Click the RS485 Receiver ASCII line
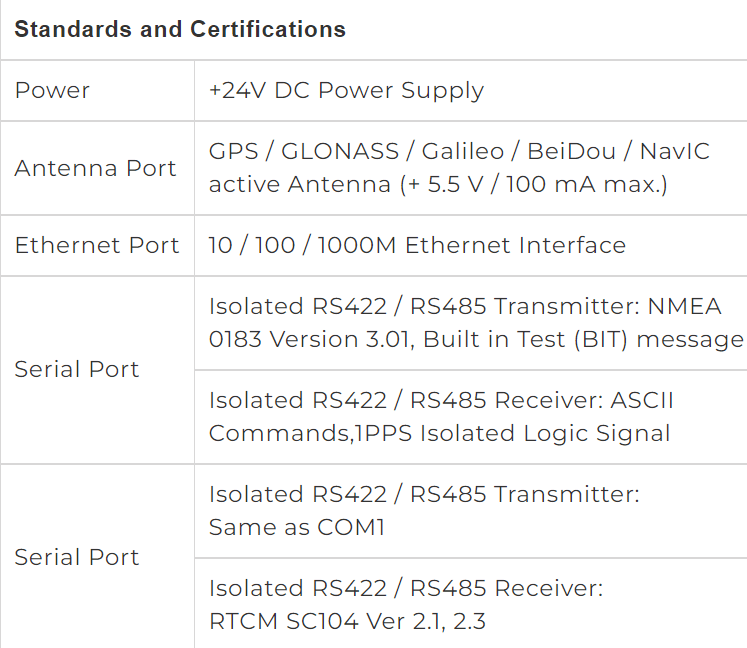Image resolution: width=747 pixels, height=648 pixels. 441,400
